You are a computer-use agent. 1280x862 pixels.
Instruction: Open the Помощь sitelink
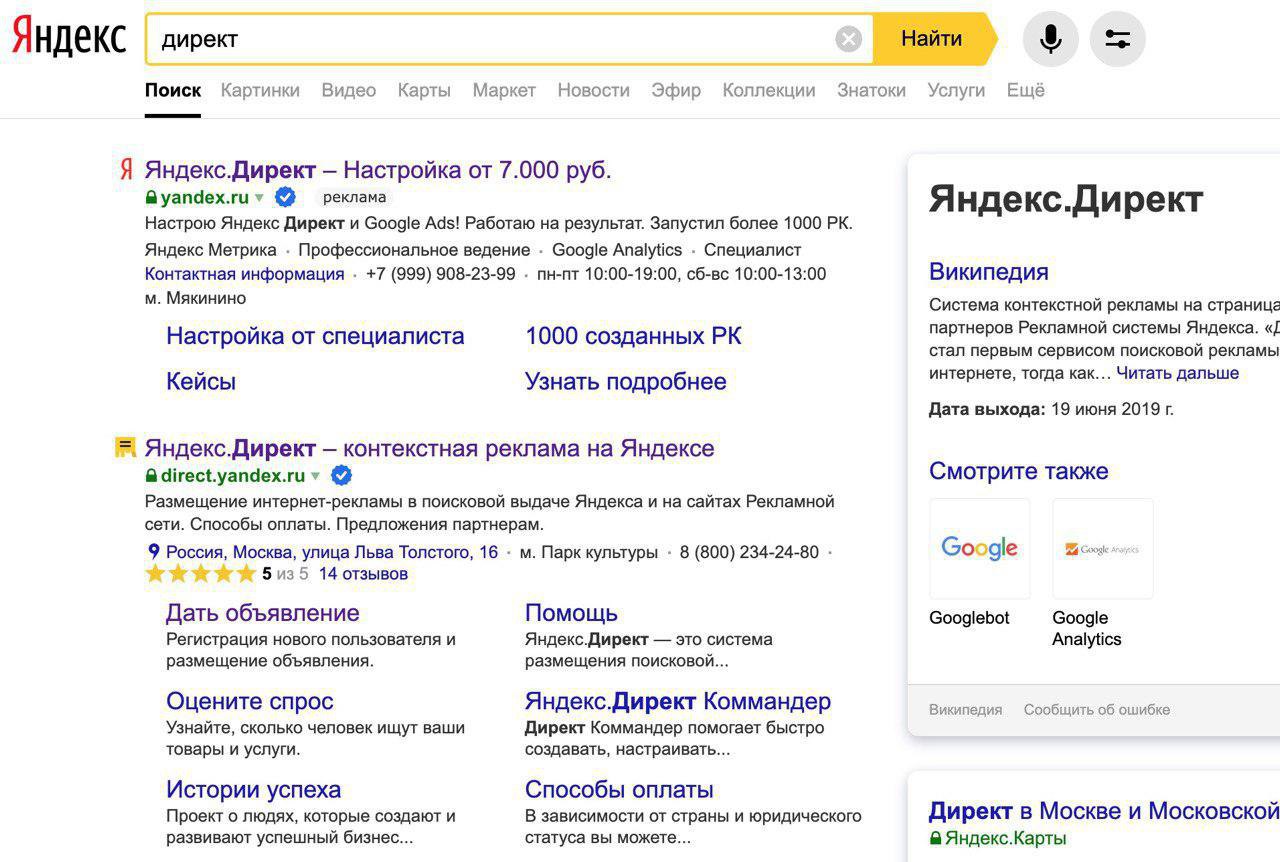(571, 613)
